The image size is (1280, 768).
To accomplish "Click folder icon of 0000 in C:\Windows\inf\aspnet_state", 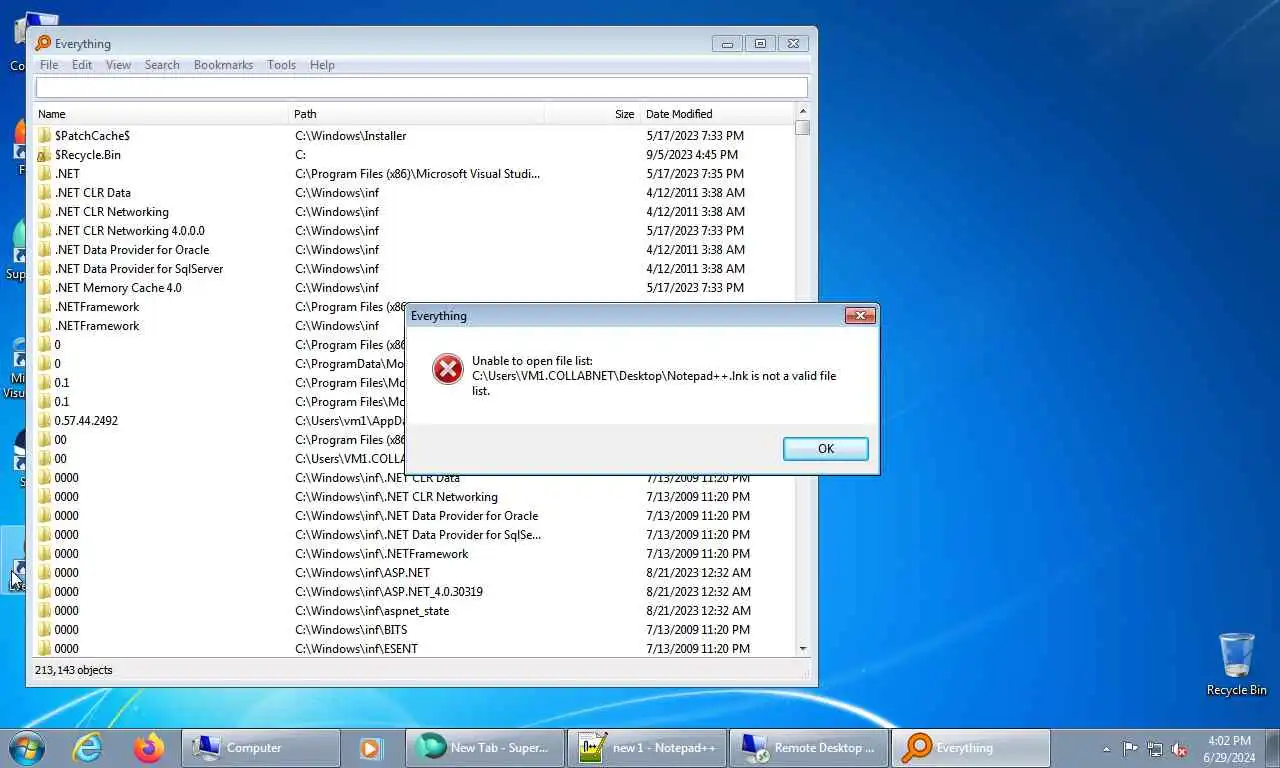I will point(44,610).
